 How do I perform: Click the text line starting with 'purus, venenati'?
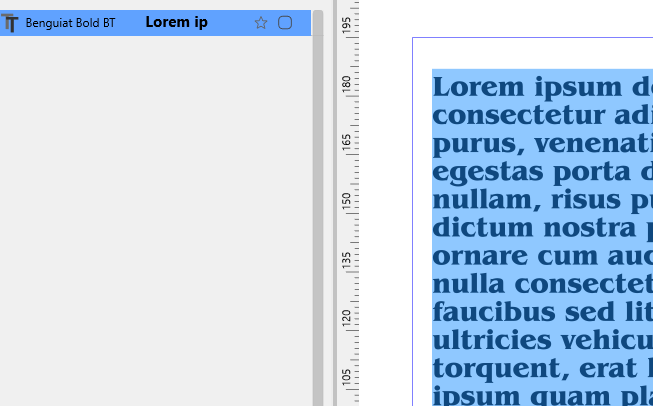point(540,145)
